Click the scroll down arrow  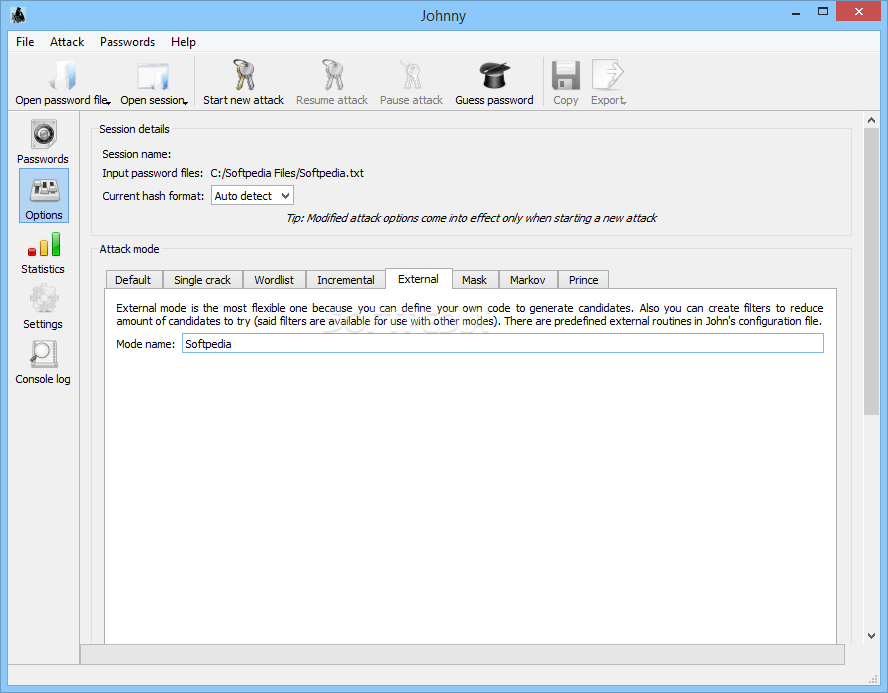click(871, 636)
